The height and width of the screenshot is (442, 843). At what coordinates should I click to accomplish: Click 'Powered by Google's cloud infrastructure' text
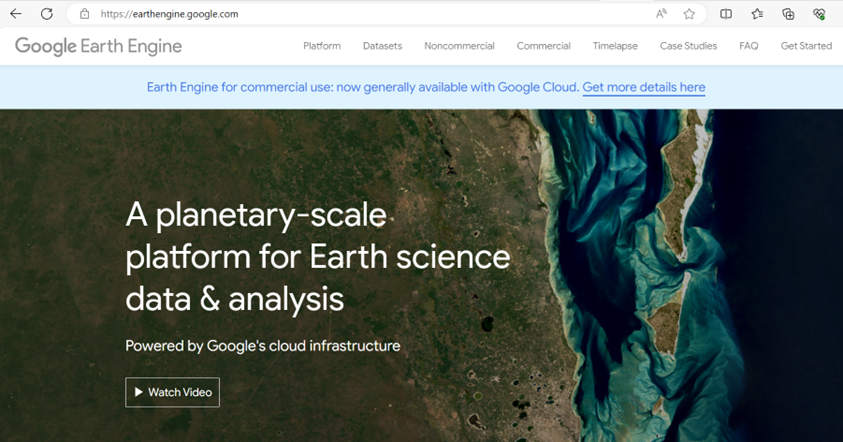[263, 346]
